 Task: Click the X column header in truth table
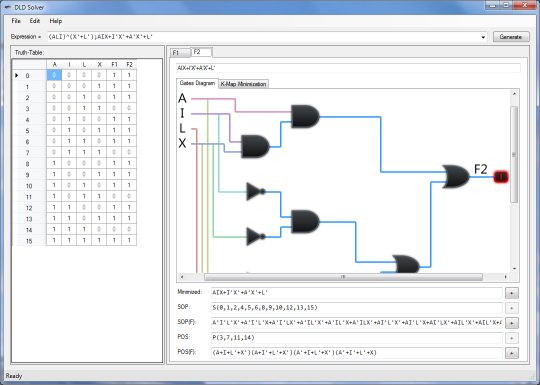pos(99,64)
